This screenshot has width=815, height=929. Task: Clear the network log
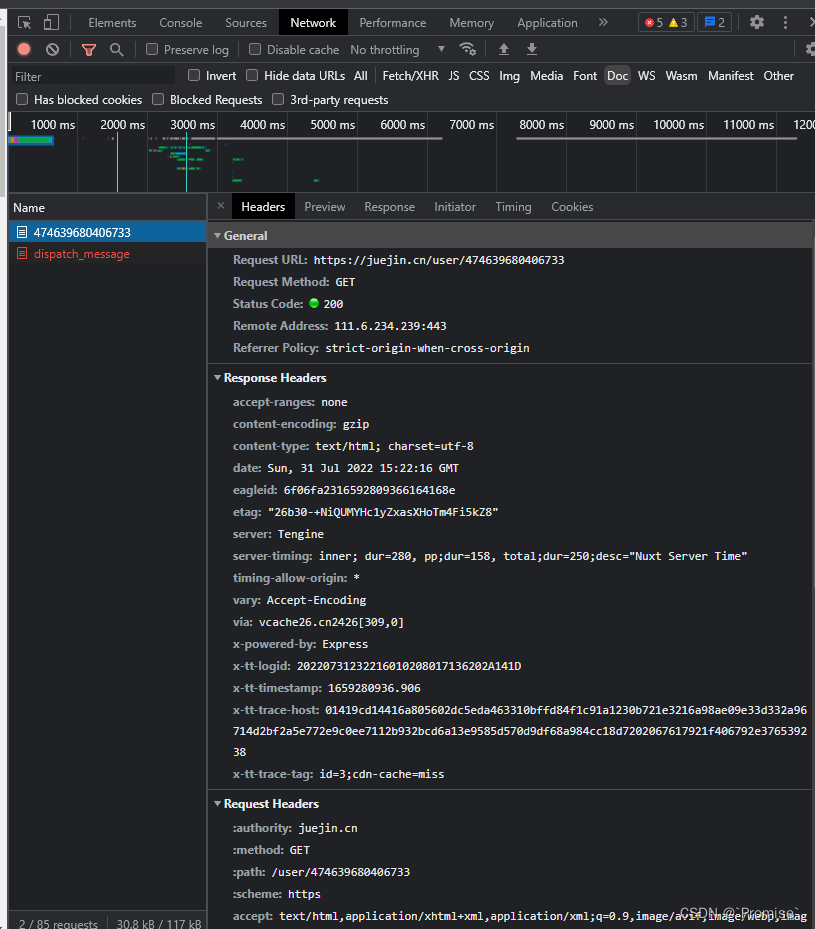pos(53,49)
